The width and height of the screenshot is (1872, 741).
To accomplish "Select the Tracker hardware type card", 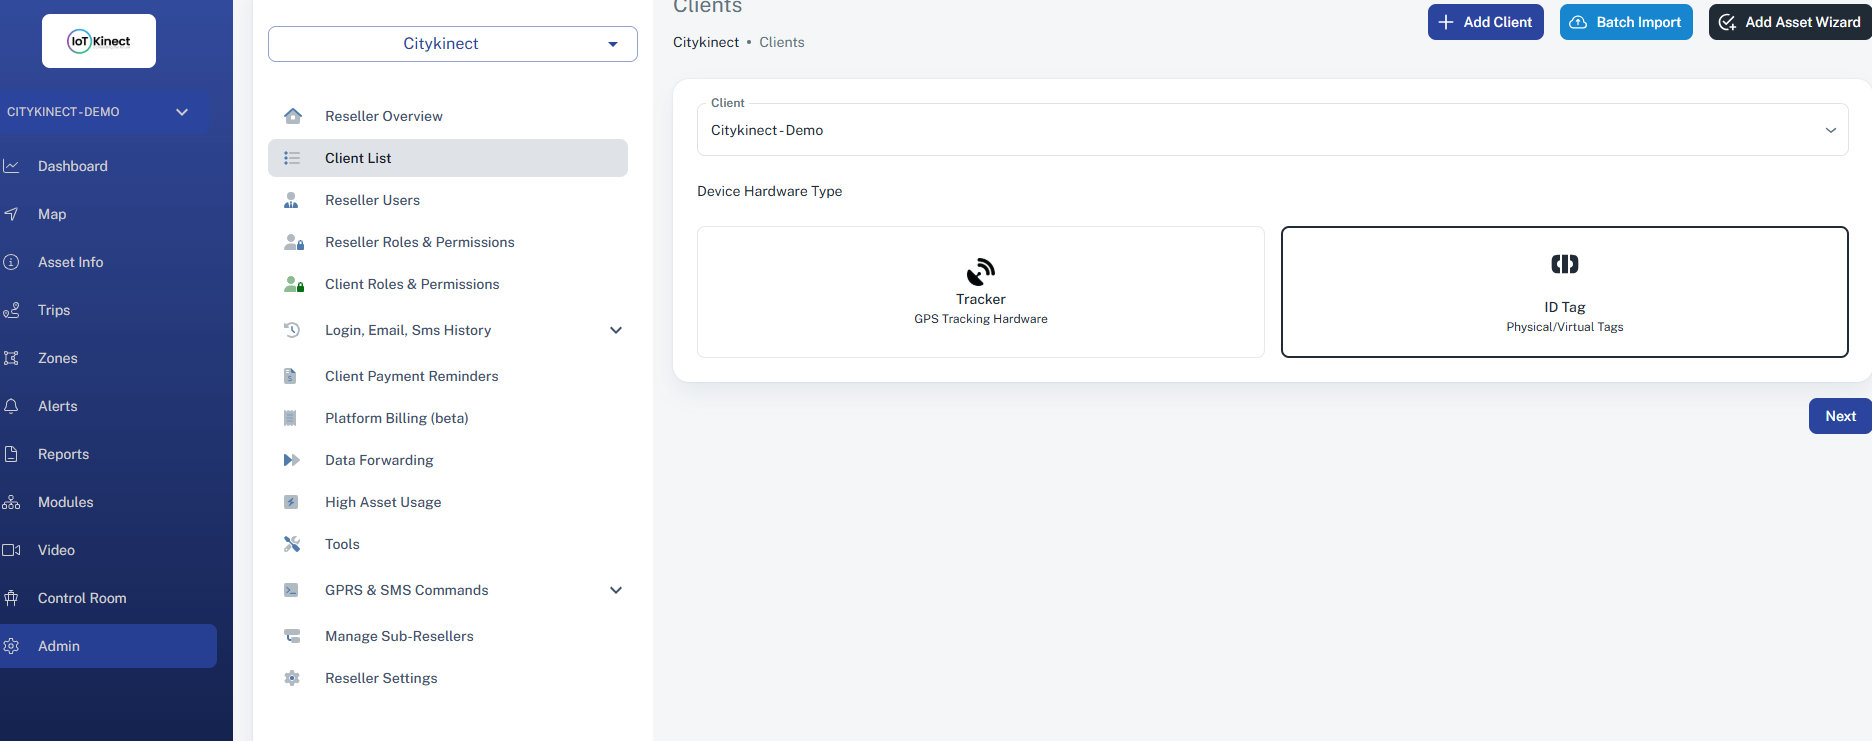I will click(980, 292).
